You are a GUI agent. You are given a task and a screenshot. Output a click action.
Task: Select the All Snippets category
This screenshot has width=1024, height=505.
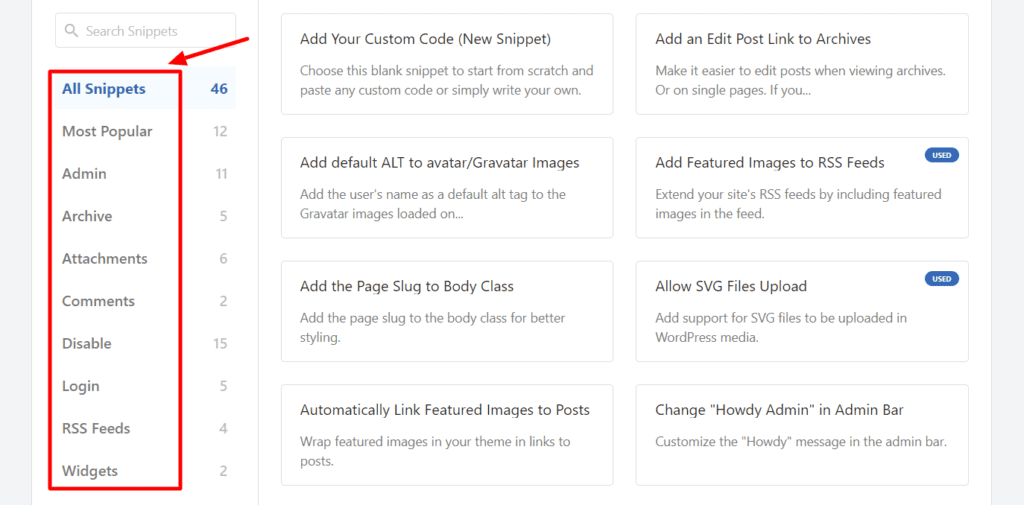point(104,89)
